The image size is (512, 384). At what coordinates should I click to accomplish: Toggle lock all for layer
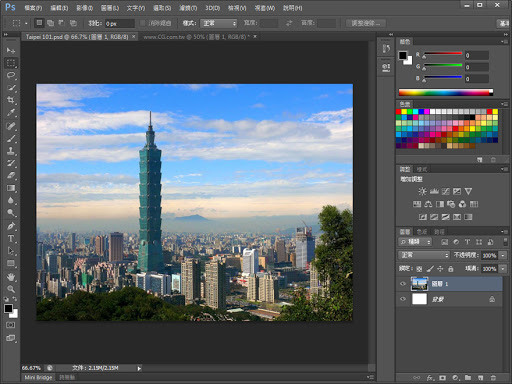coord(451,269)
